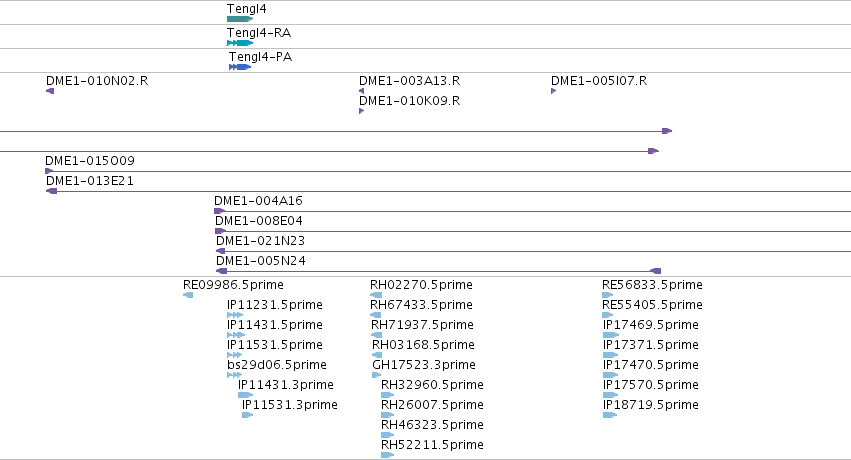This screenshot has width=851, height=460.
Task: Click the RE56833.5prime EST glyph
Action: pos(607,295)
